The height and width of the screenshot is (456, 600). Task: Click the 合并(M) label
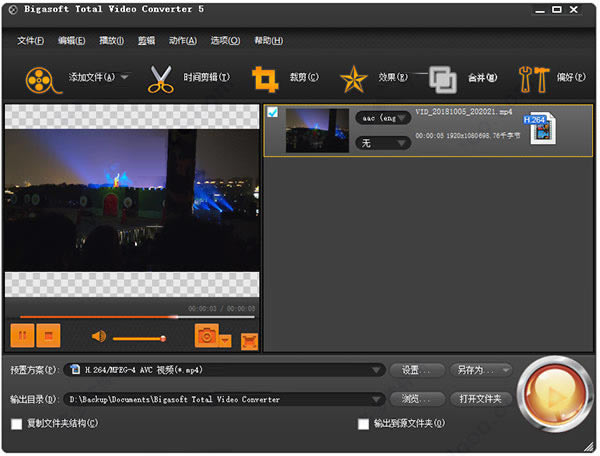[x=483, y=78]
